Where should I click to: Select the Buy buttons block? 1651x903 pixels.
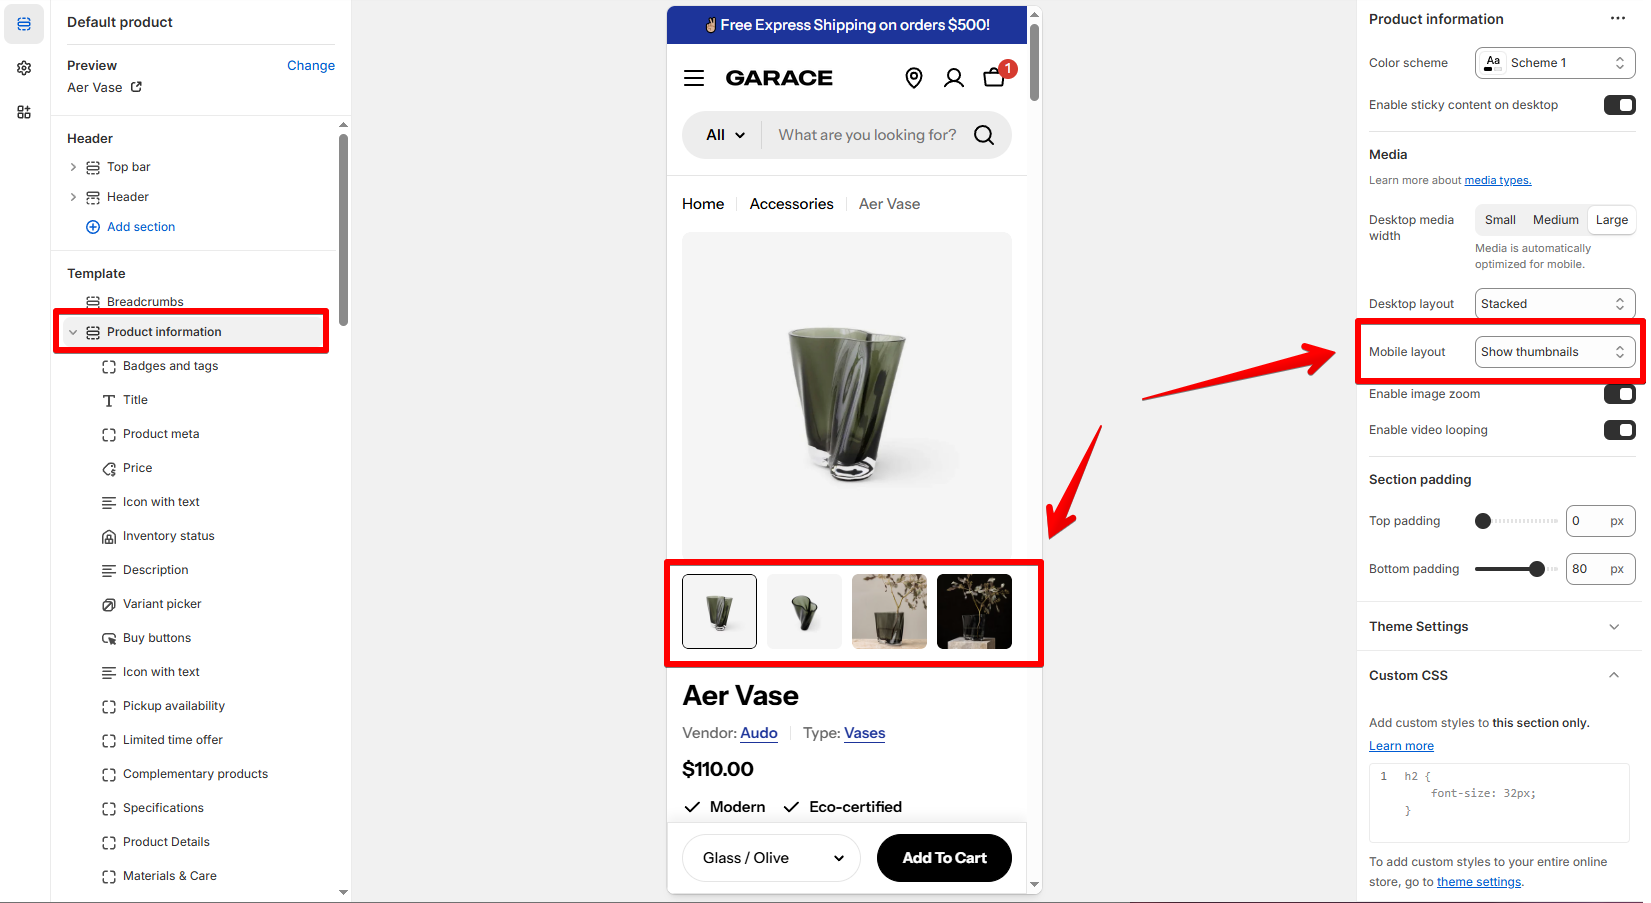[157, 638]
